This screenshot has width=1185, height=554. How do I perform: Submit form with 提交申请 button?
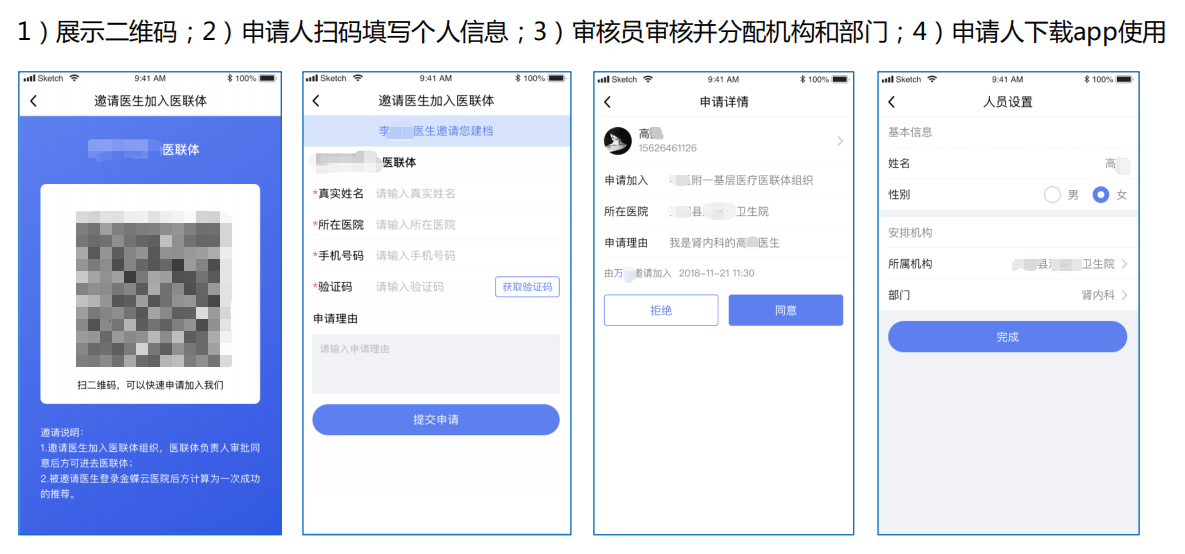click(436, 419)
